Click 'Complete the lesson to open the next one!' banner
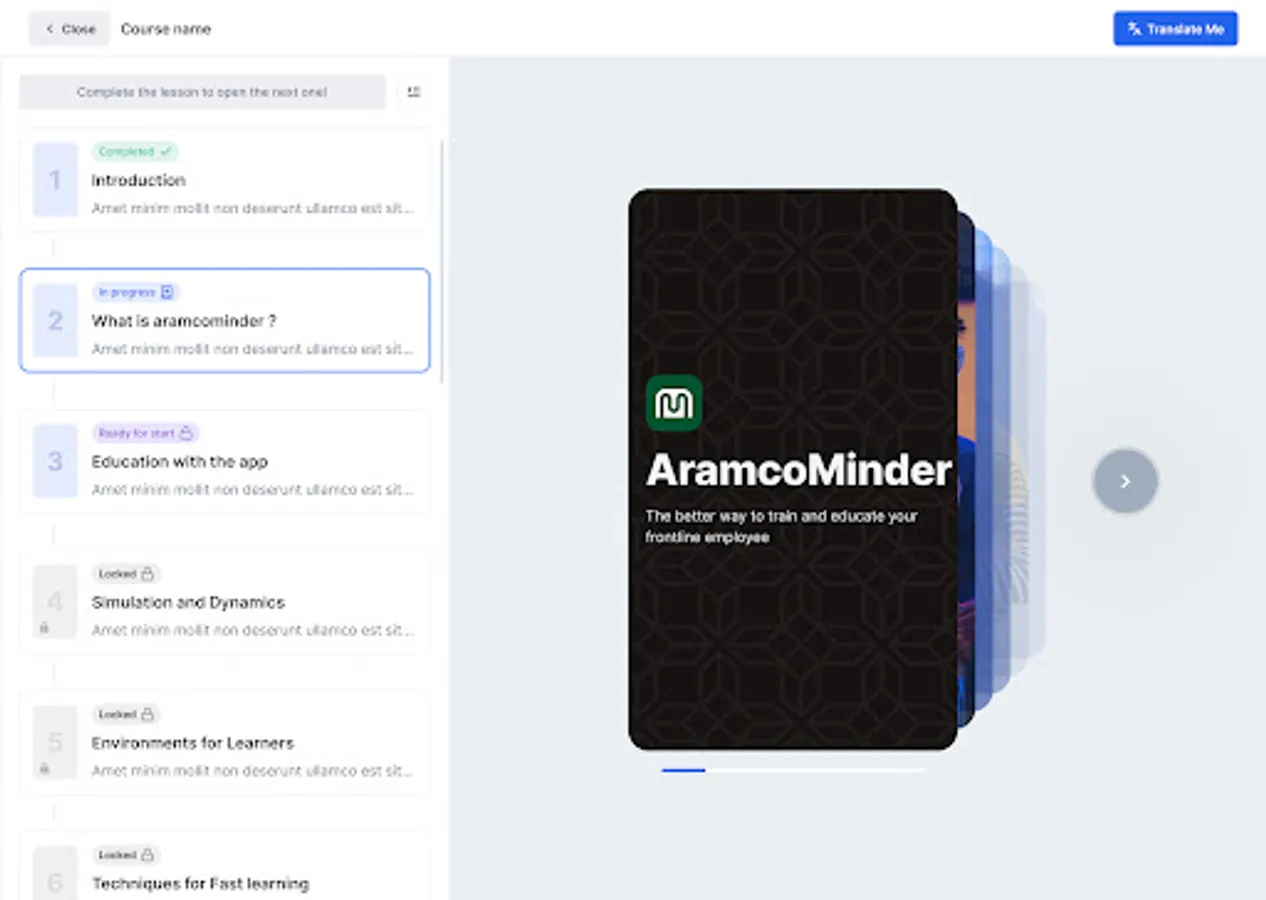Screen dimensions: 1266x900 [x=202, y=92]
